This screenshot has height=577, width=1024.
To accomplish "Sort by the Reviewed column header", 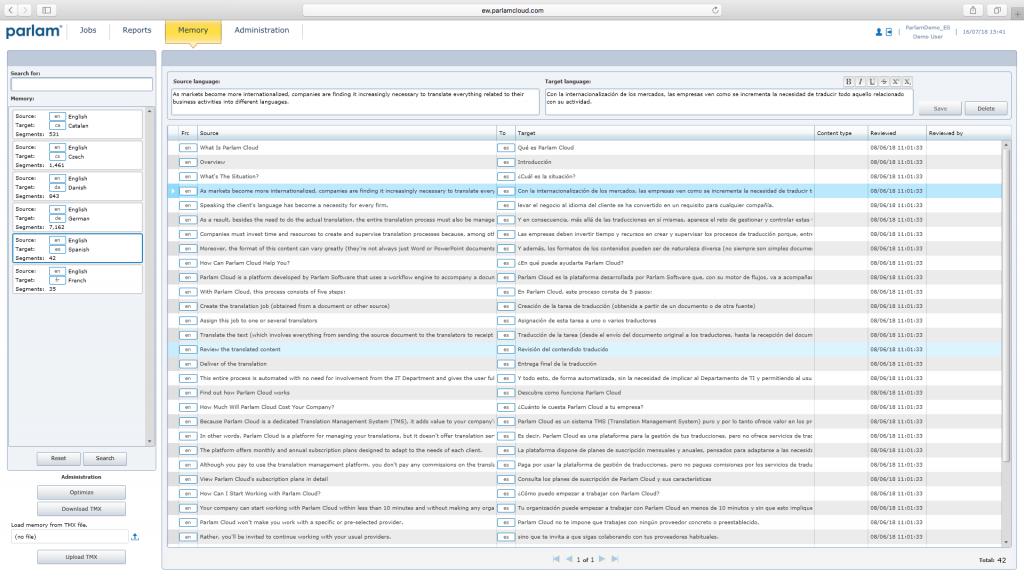I will (897, 133).
